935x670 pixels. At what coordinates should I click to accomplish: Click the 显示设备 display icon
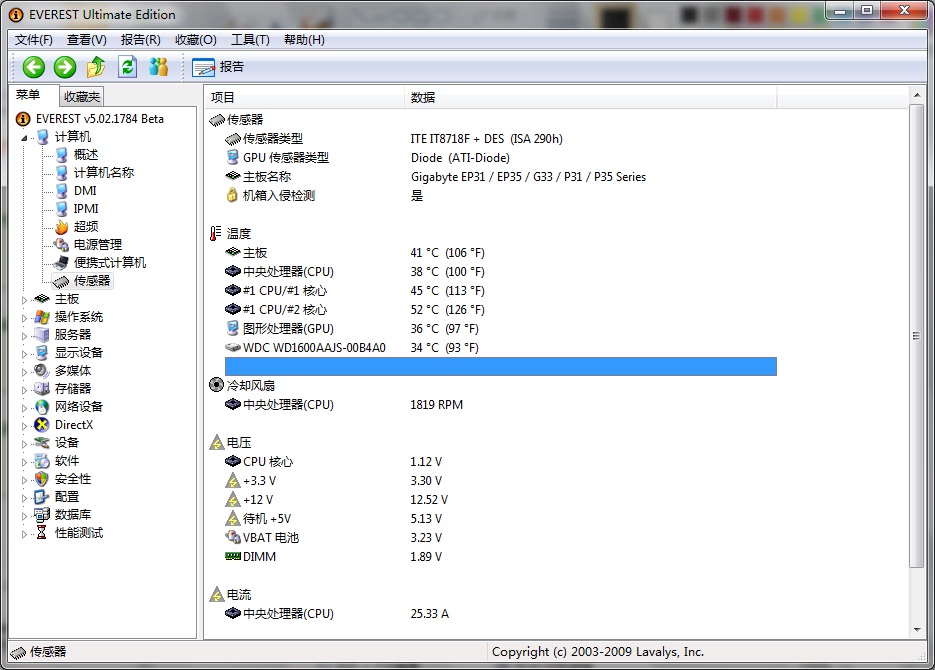coord(42,353)
